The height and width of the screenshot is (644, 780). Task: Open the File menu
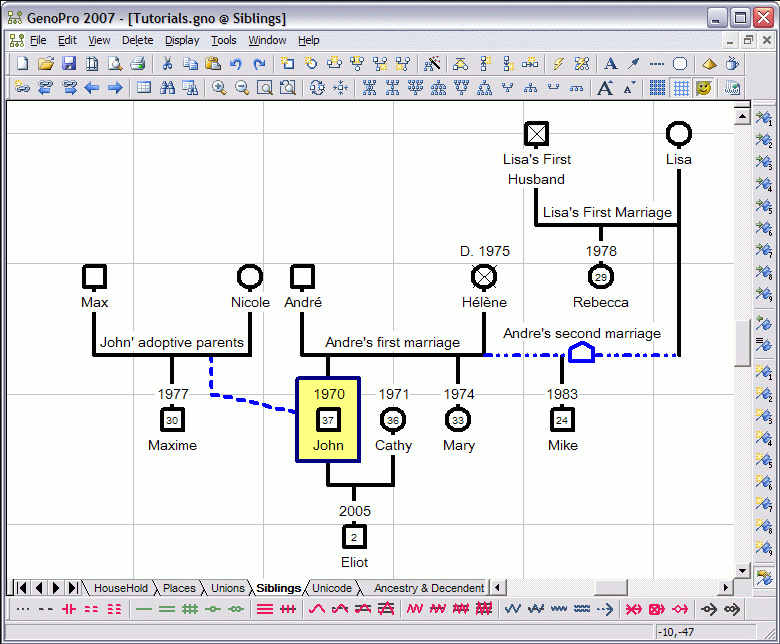pos(38,40)
